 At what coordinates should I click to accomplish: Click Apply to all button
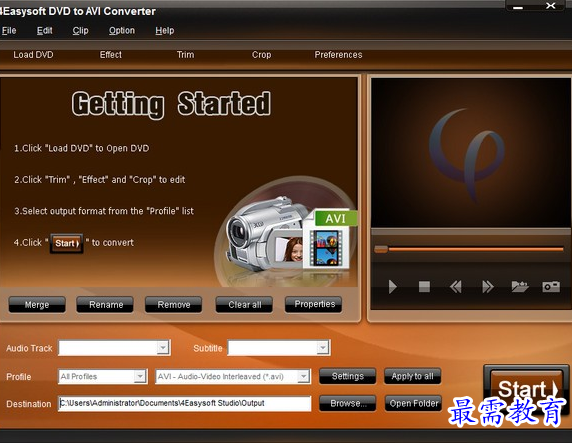pyautogui.click(x=413, y=376)
